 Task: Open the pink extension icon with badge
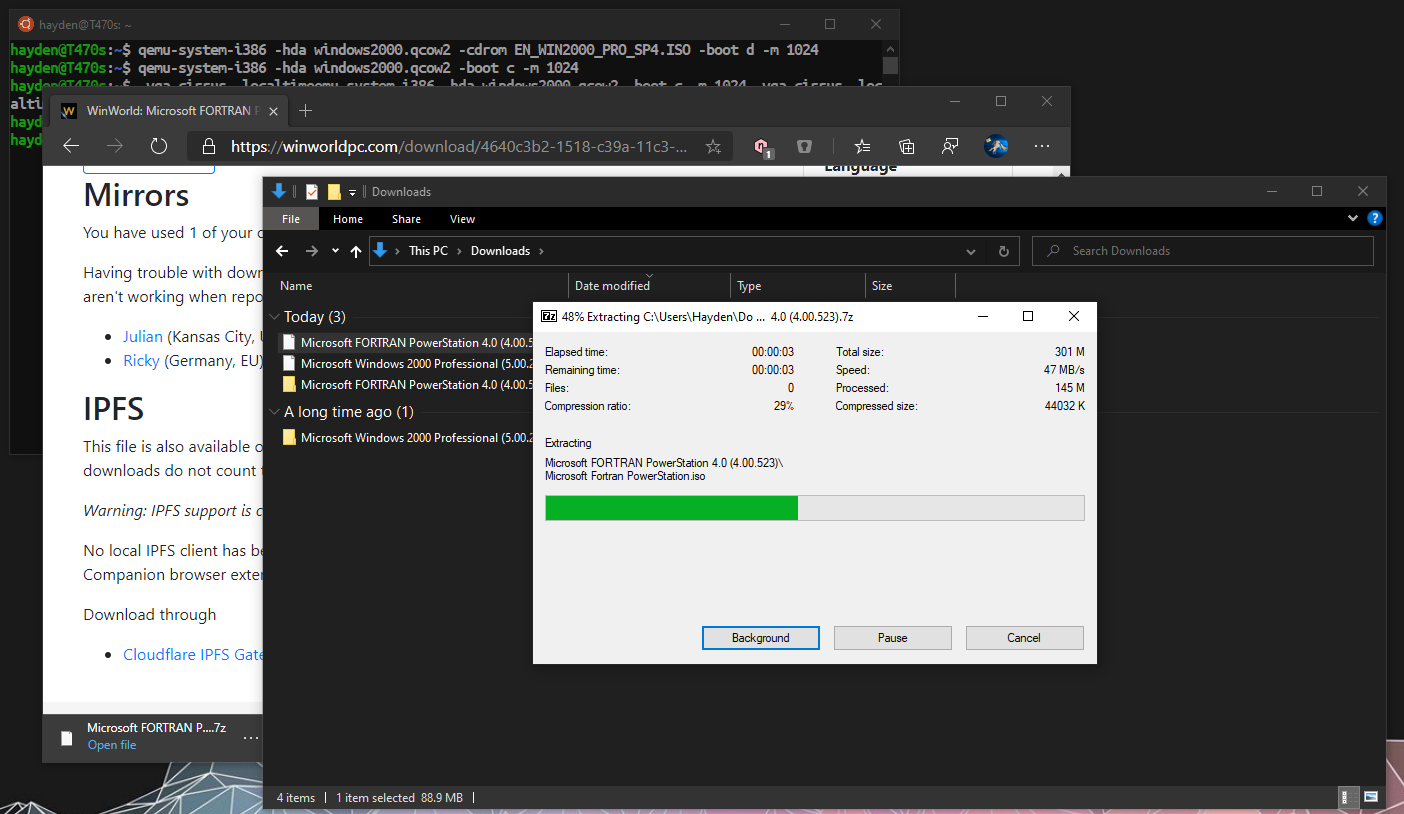[762, 147]
